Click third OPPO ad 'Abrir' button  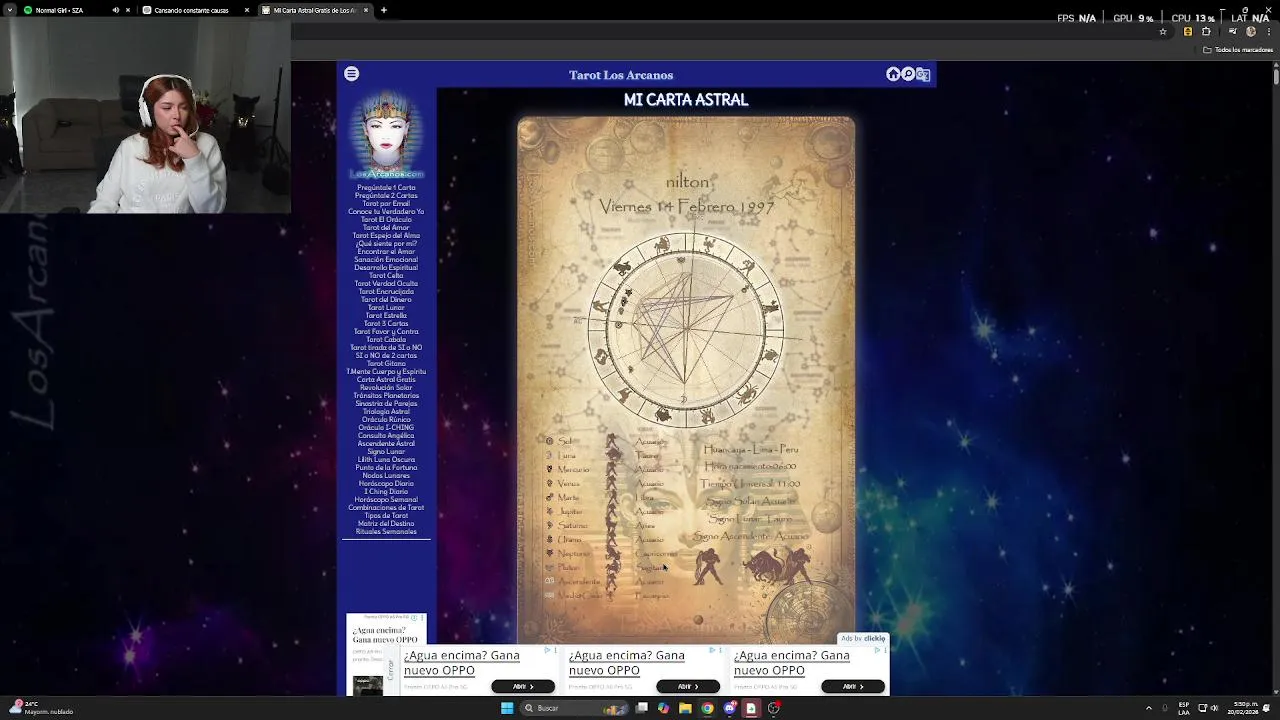(852, 686)
